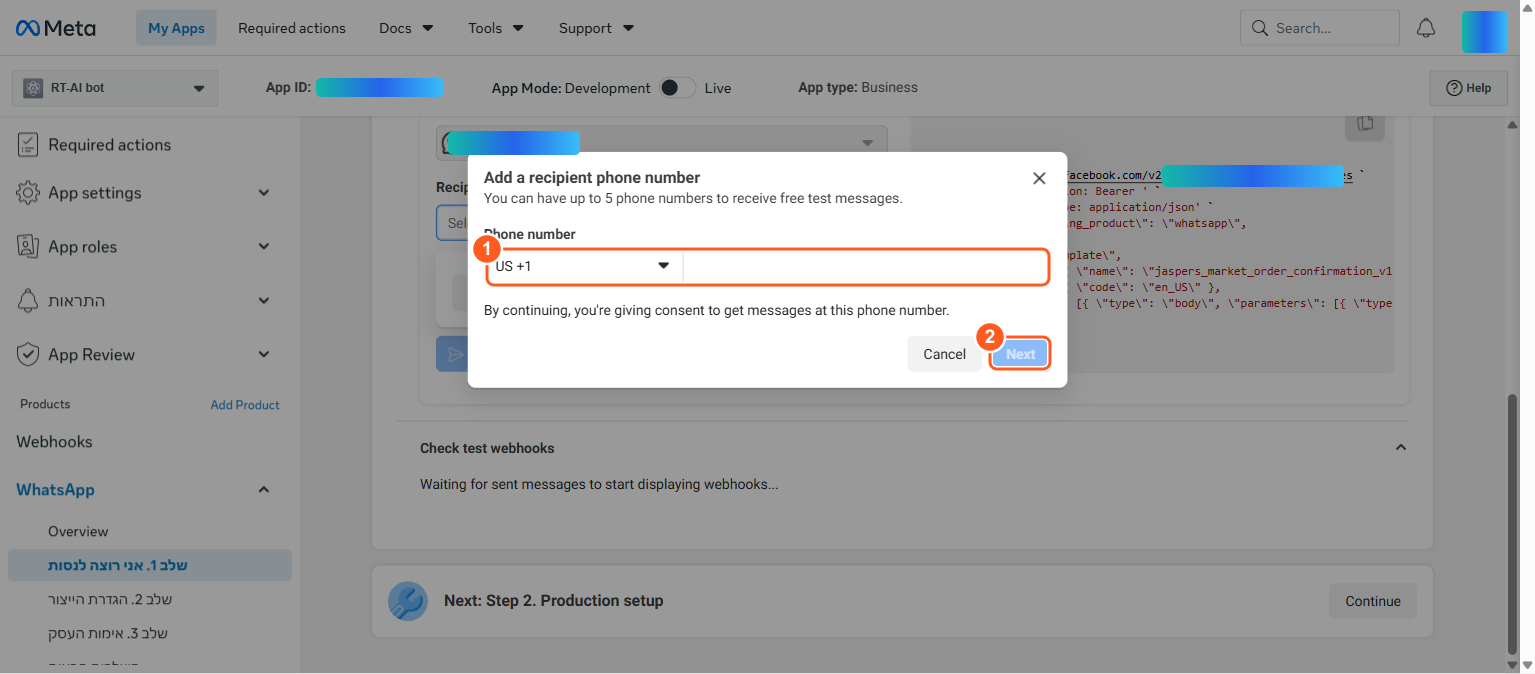Open the US +1 country code dropdown
The image size is (1535, 674).
click(x=584, y=266)
